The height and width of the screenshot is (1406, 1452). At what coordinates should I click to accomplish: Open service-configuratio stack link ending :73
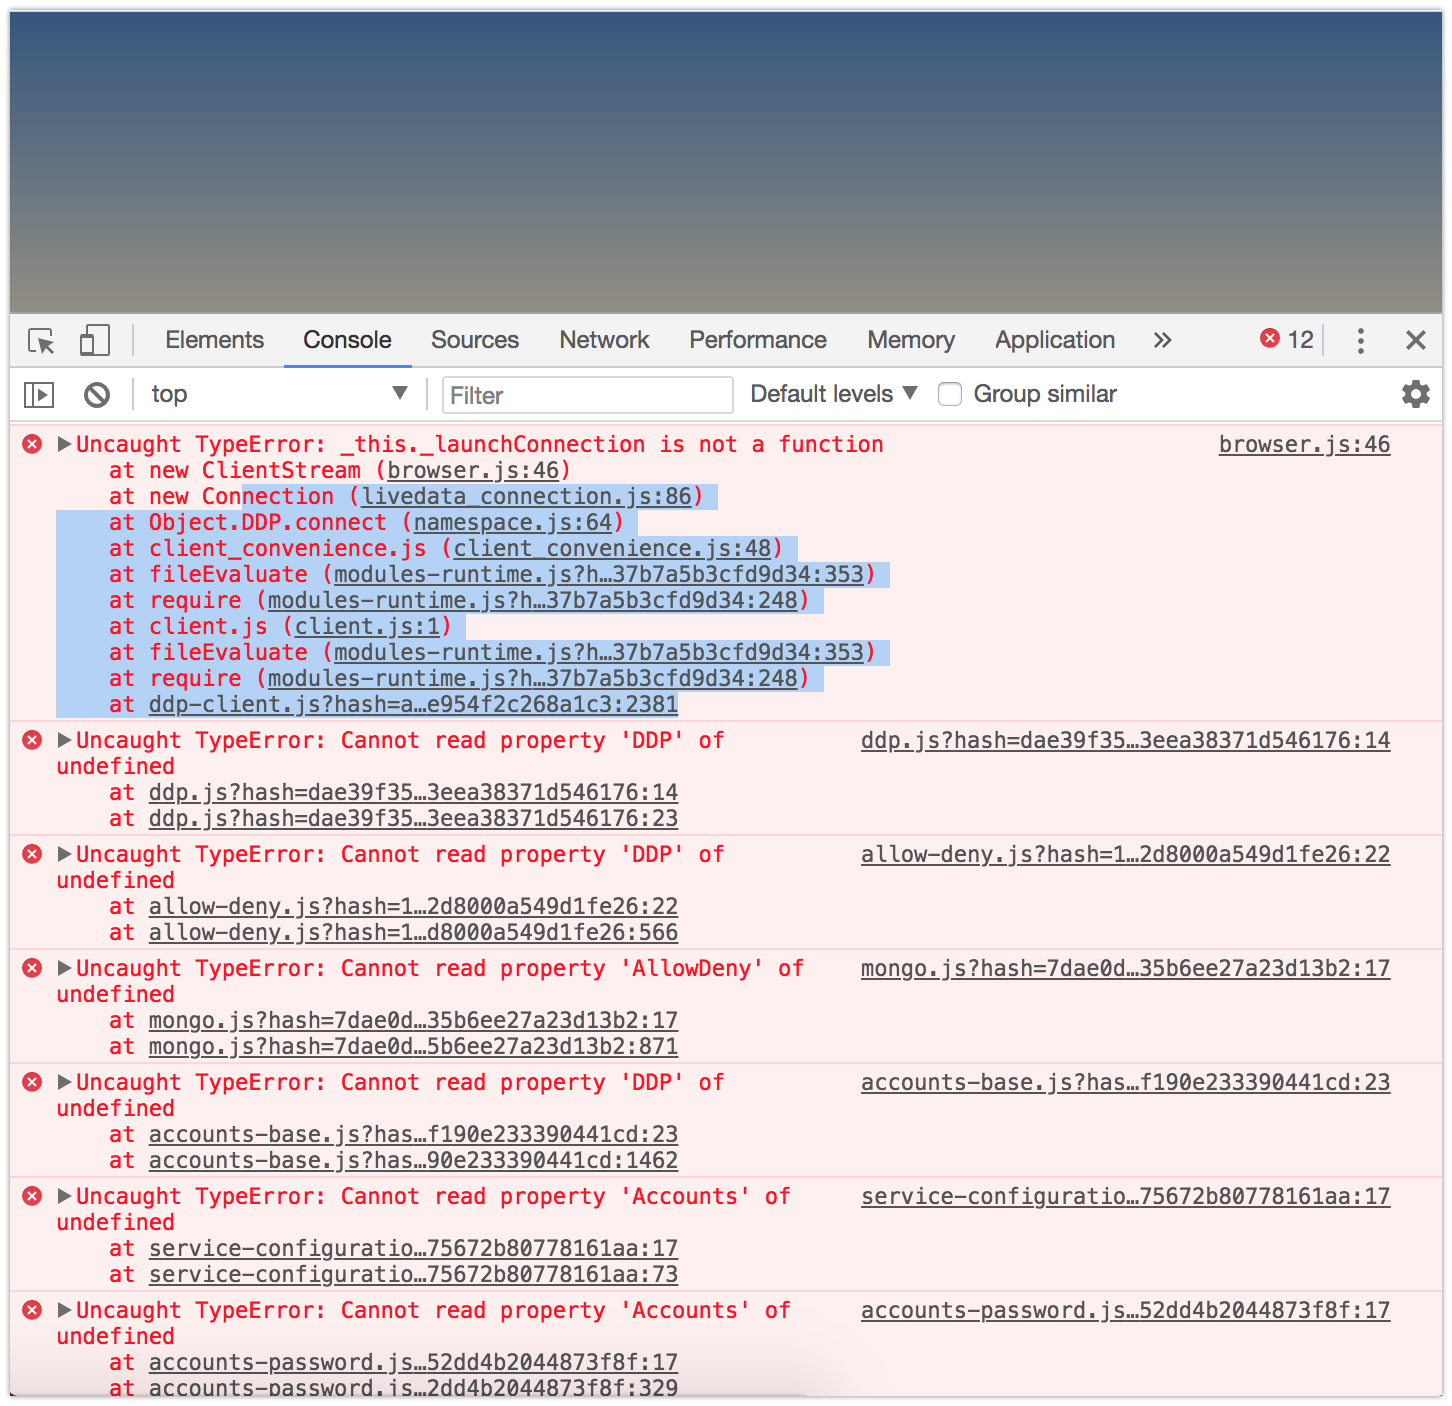[413, 1274]
